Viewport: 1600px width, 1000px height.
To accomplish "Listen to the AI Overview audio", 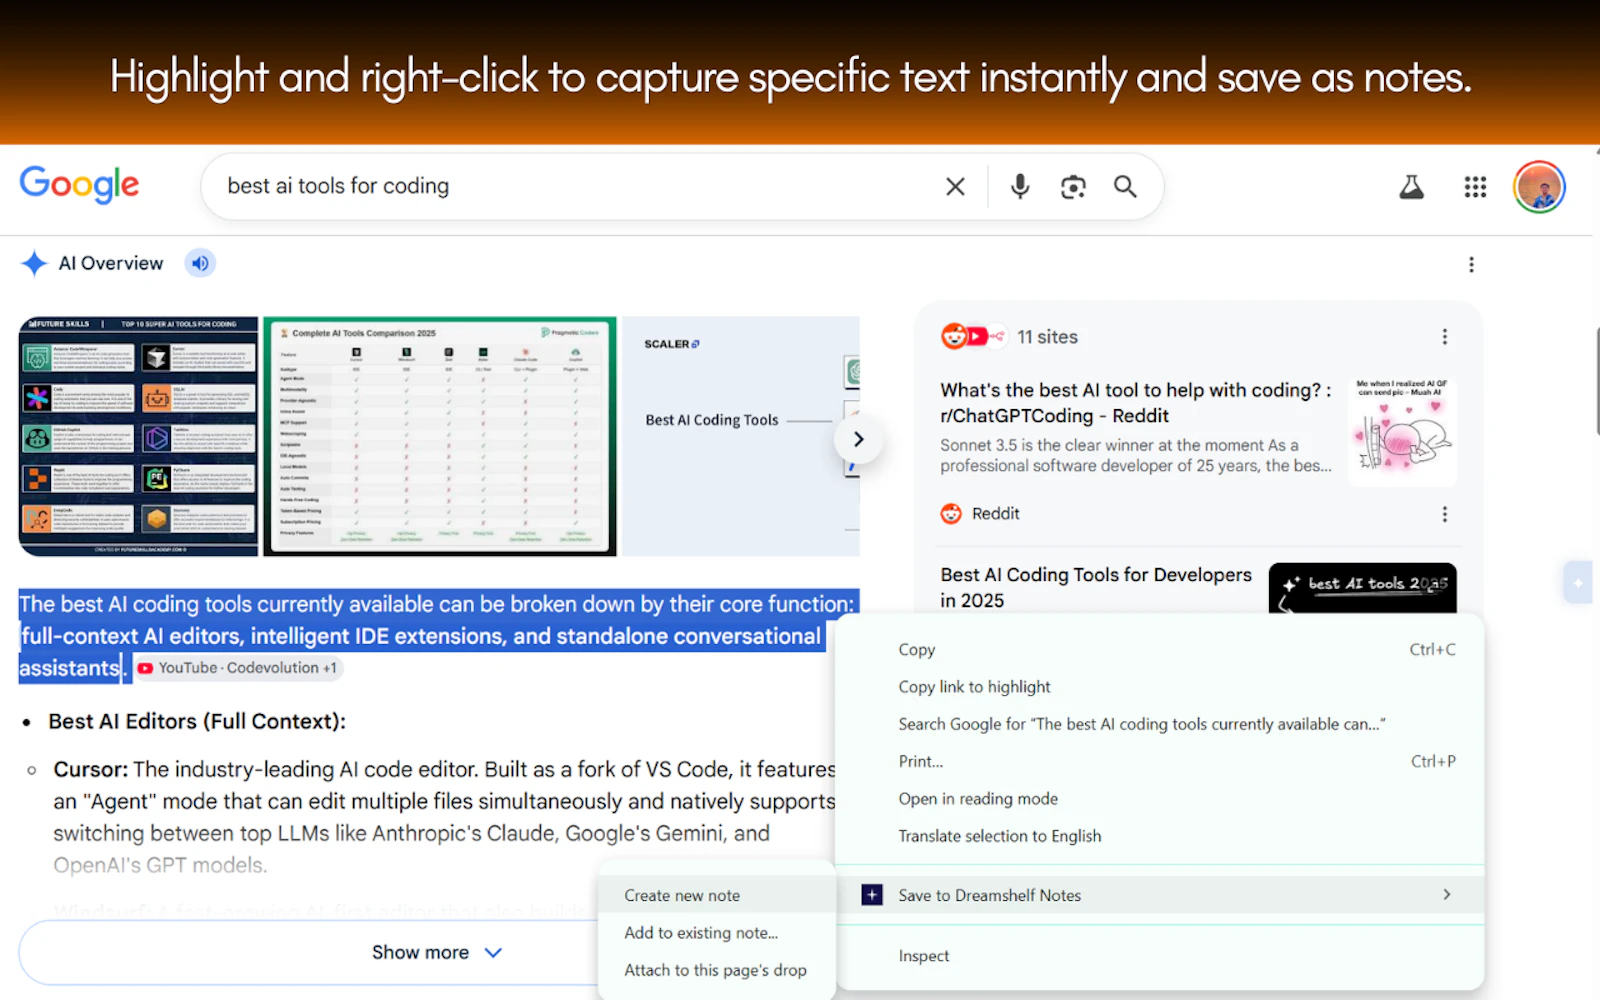I will tap(200, 263).
